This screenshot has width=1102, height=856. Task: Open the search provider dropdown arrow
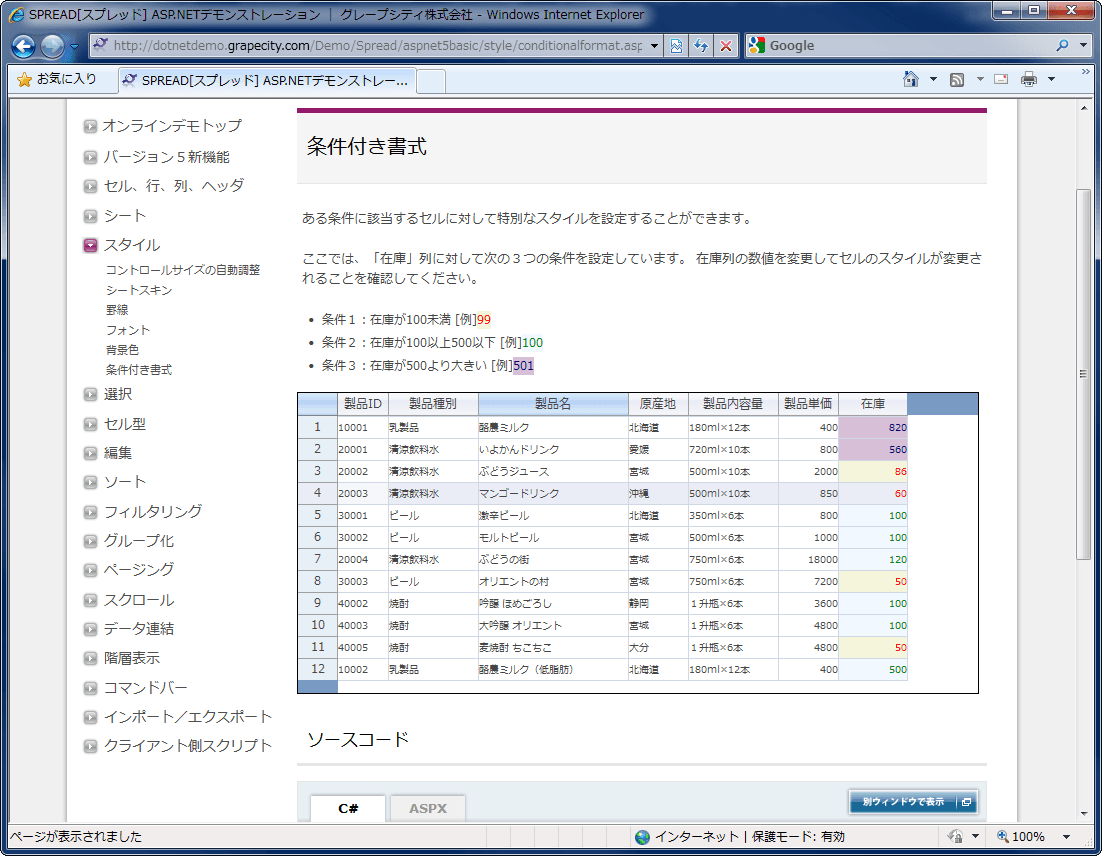(1083, 46)
